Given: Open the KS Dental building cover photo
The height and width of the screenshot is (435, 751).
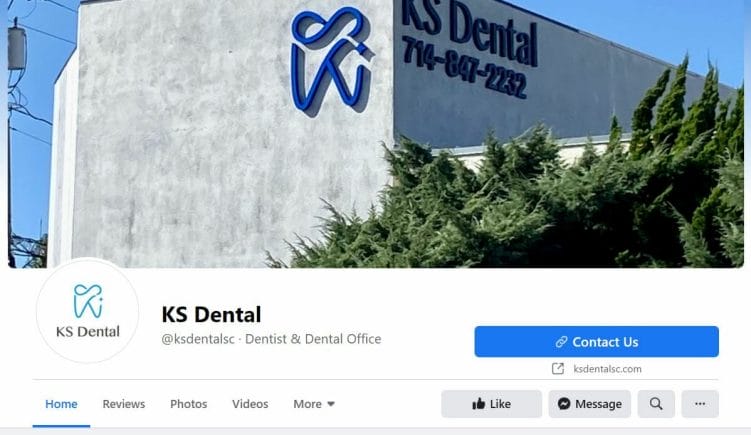Looking at the screenshot, I should coord(376,134).
